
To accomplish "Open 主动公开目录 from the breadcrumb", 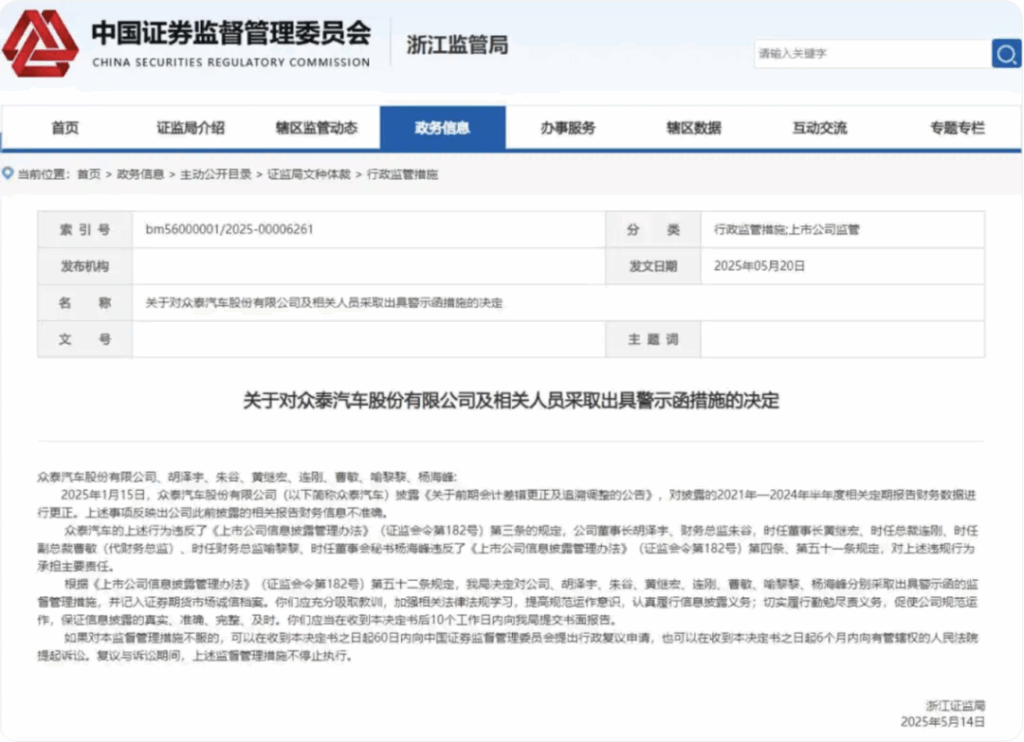I will click(x=212, y=174).
